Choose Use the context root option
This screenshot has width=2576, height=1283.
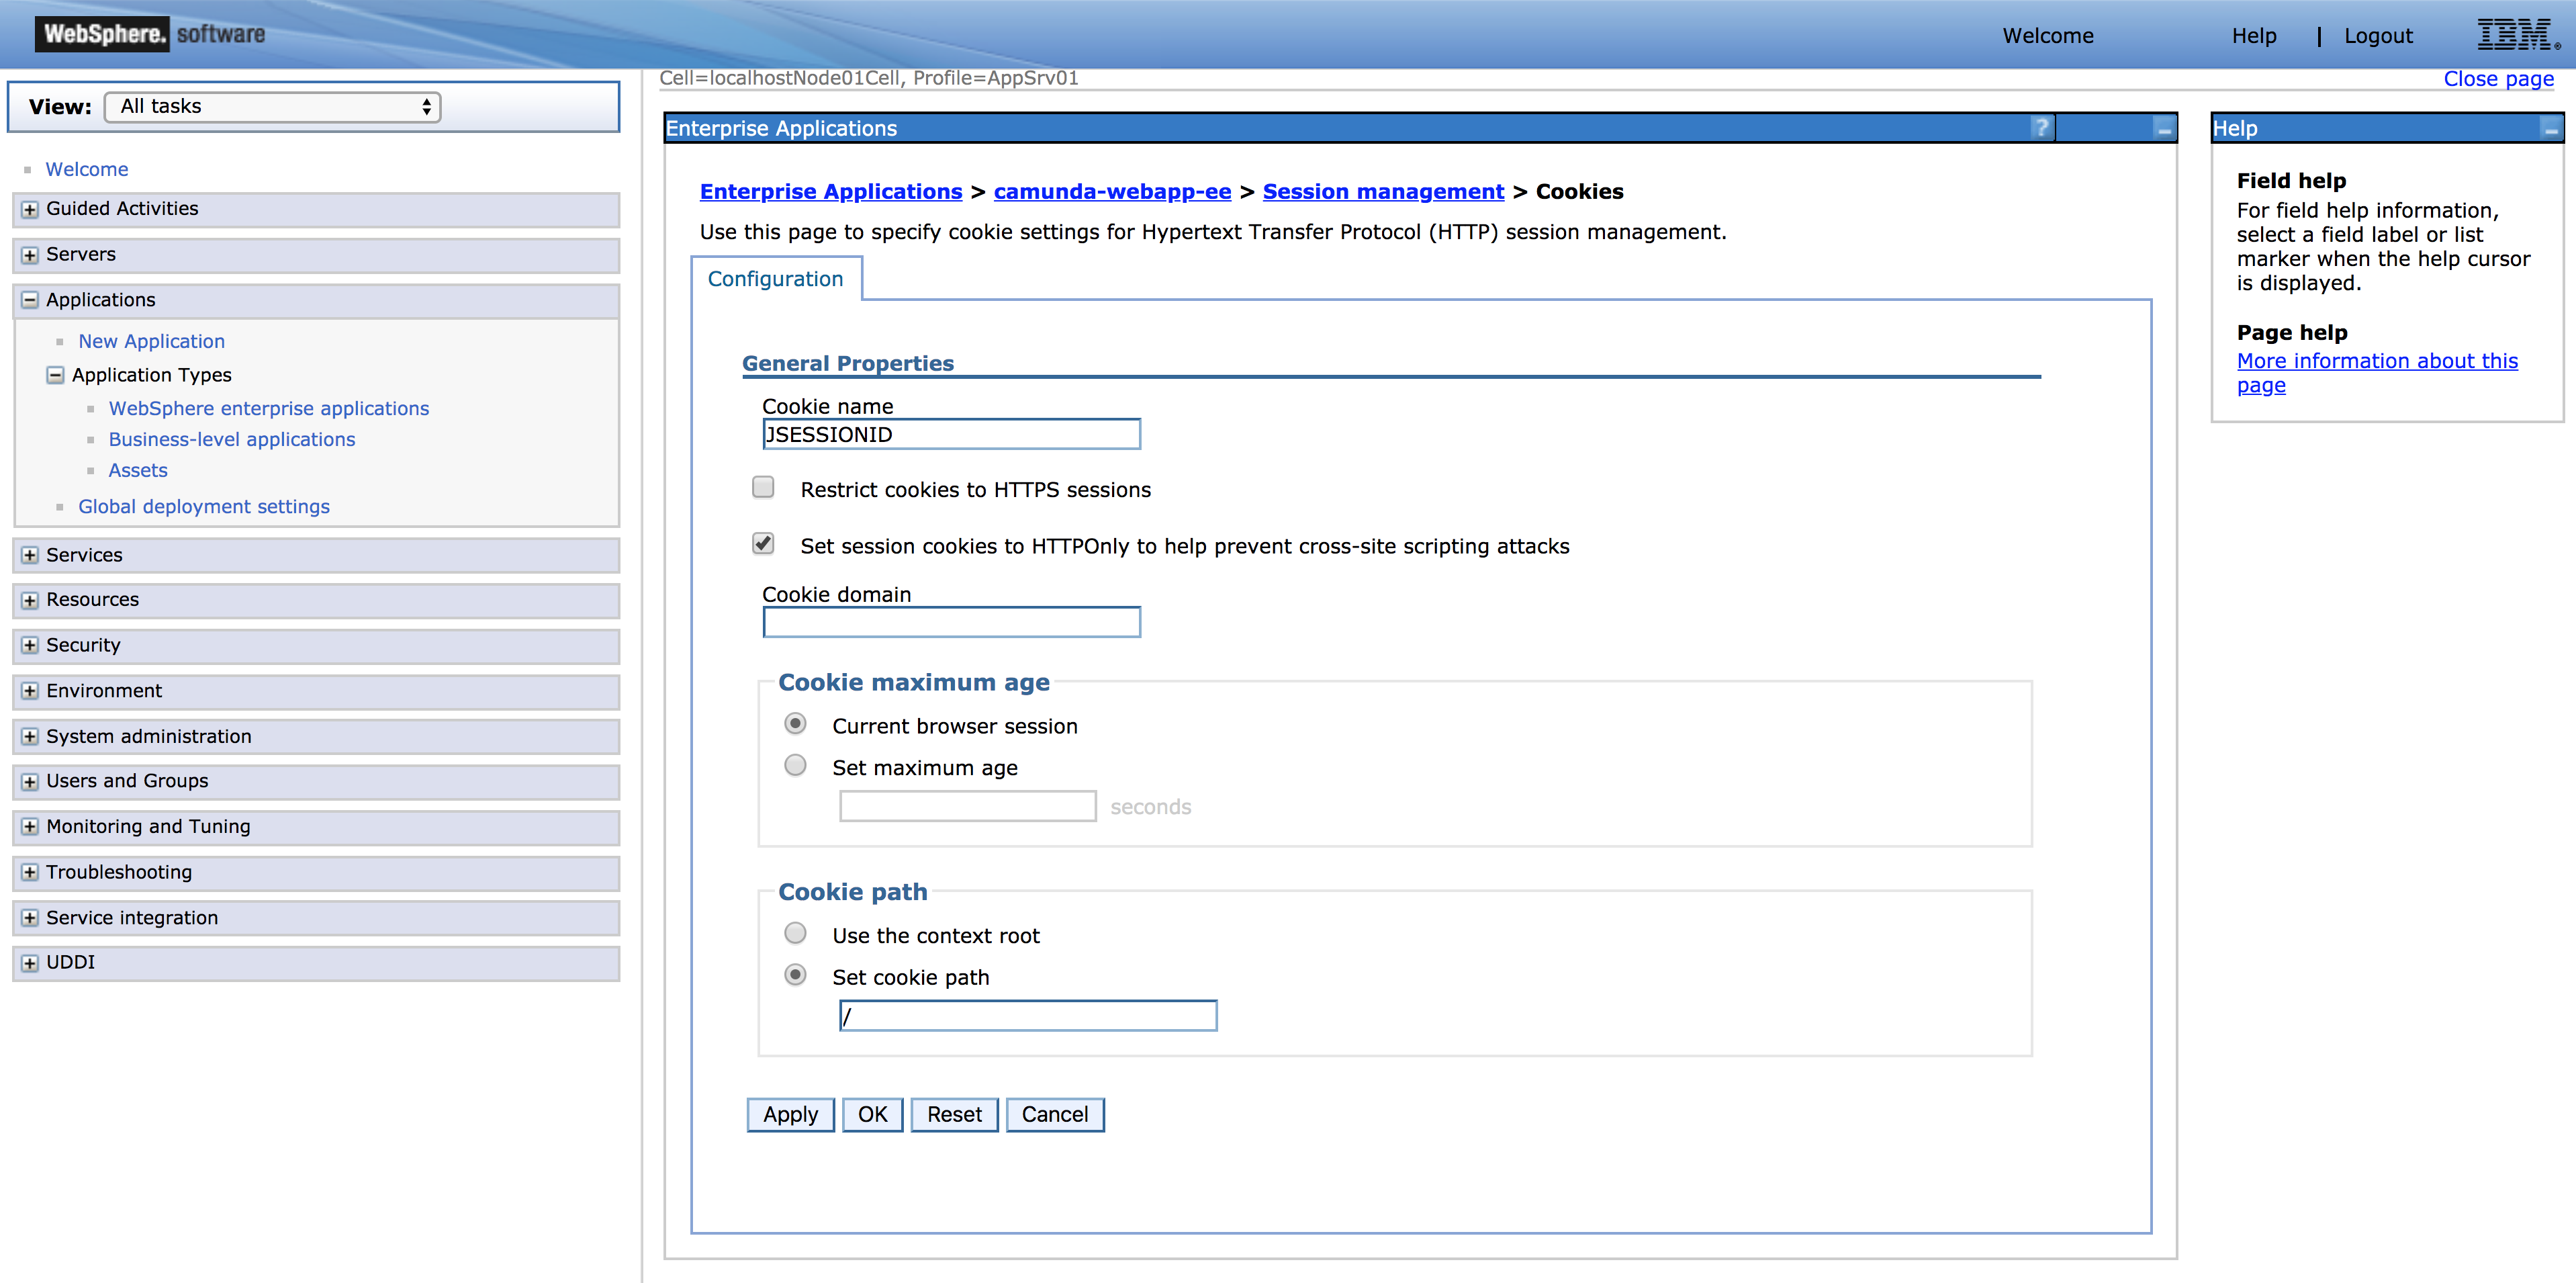(795, 934)
